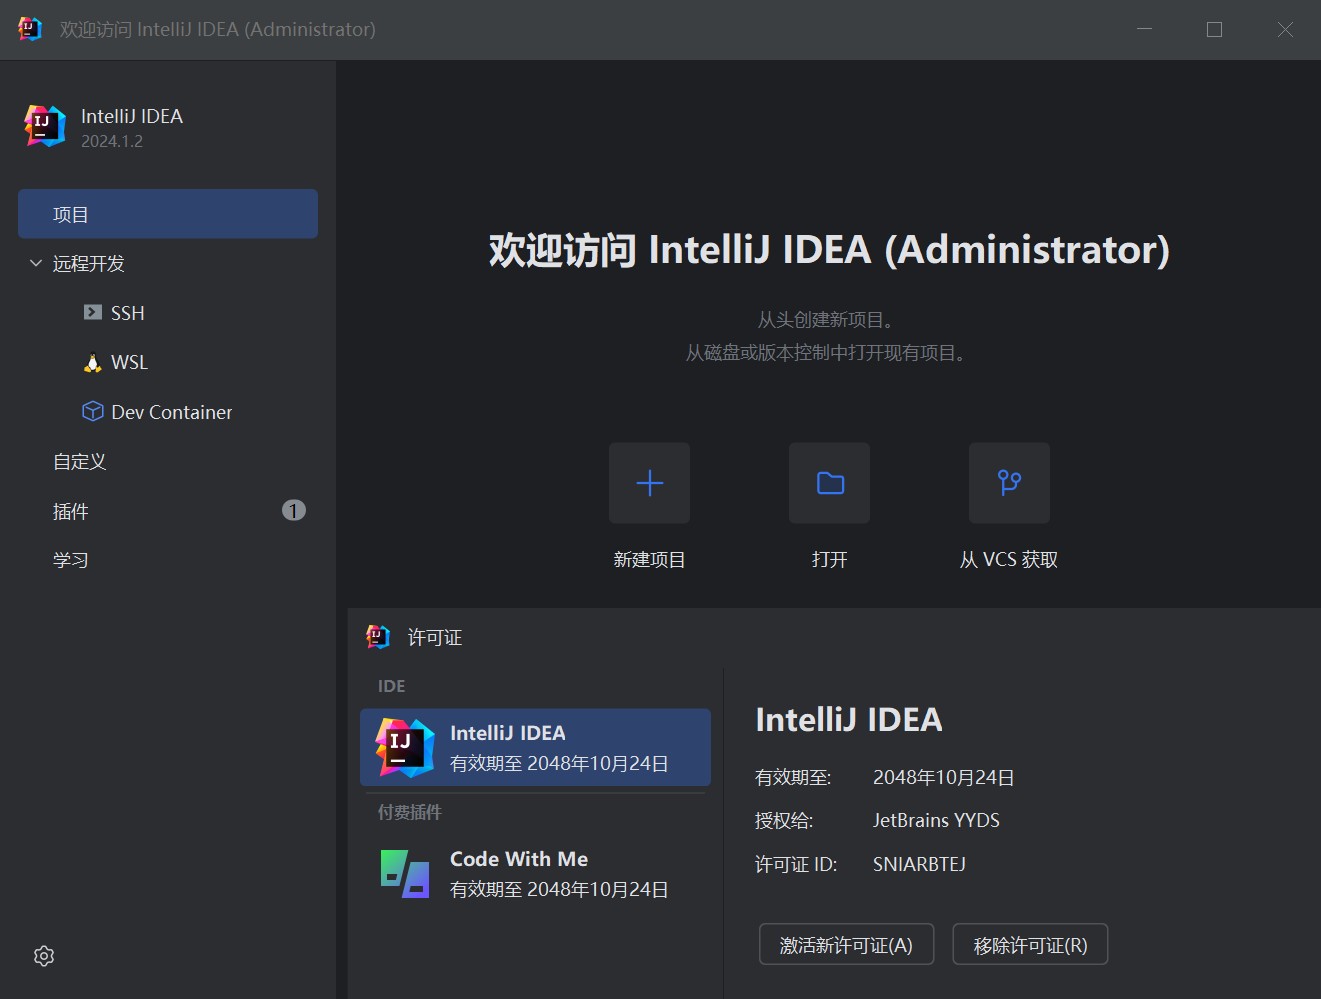The width and height of the screenshot is (1321, 999).
Task: Click the SSH terminal icon
Action: 93,313
